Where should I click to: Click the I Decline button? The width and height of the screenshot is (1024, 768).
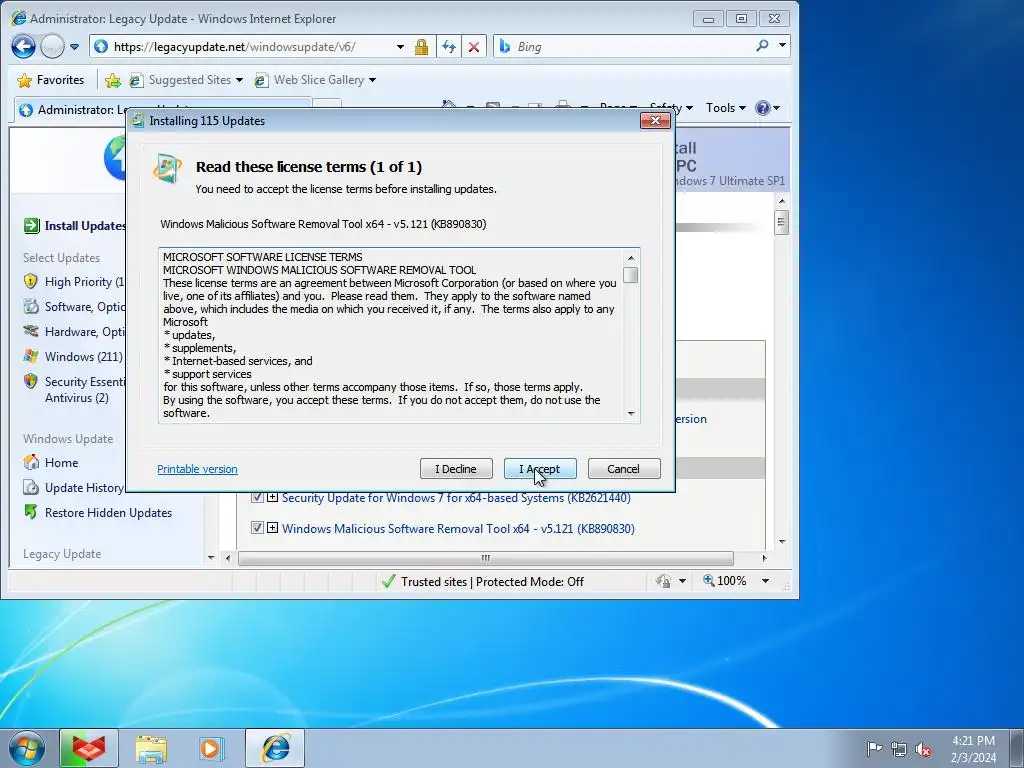(456, 469)
